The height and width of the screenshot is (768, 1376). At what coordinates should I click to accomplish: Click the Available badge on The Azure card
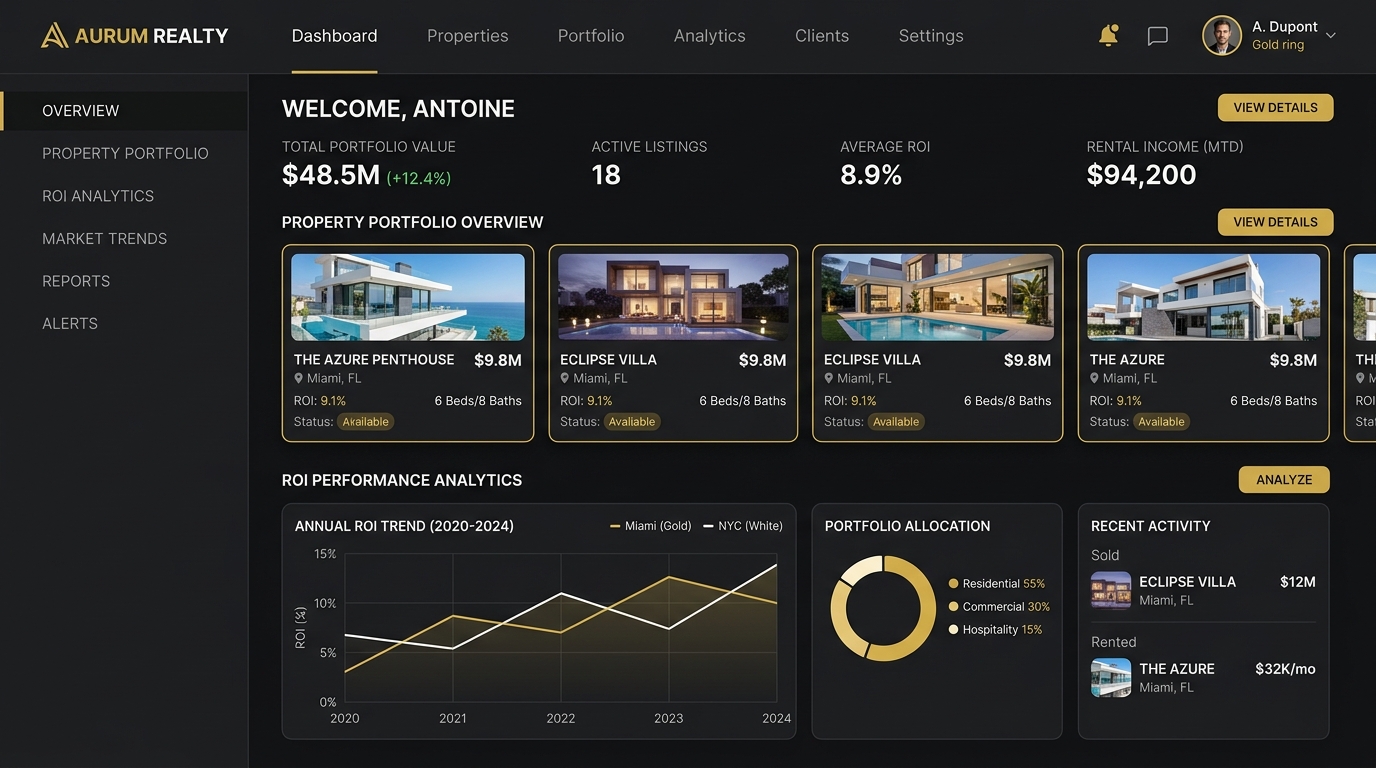[1161, 422]
